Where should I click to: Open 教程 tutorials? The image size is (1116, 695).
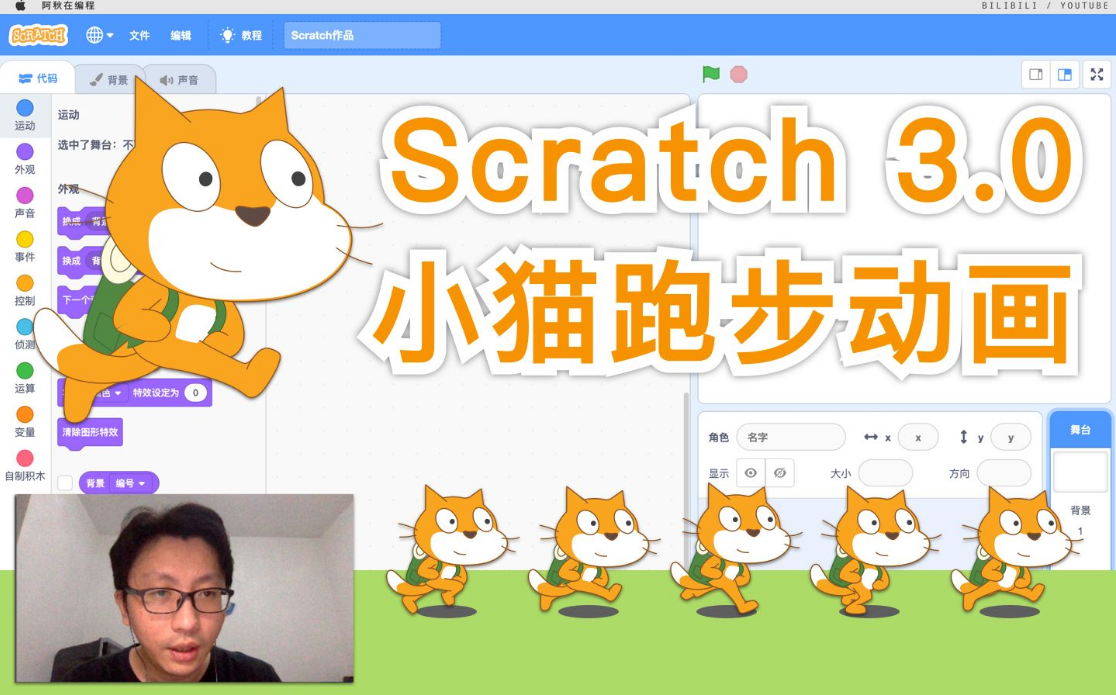[241, 35]
